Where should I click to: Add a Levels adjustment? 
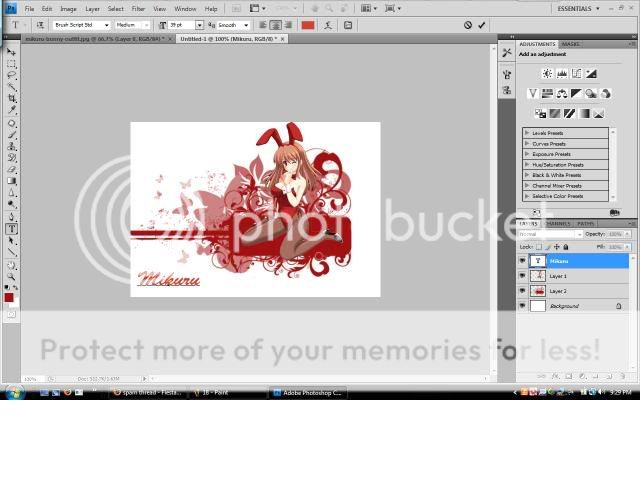point(562,73)
